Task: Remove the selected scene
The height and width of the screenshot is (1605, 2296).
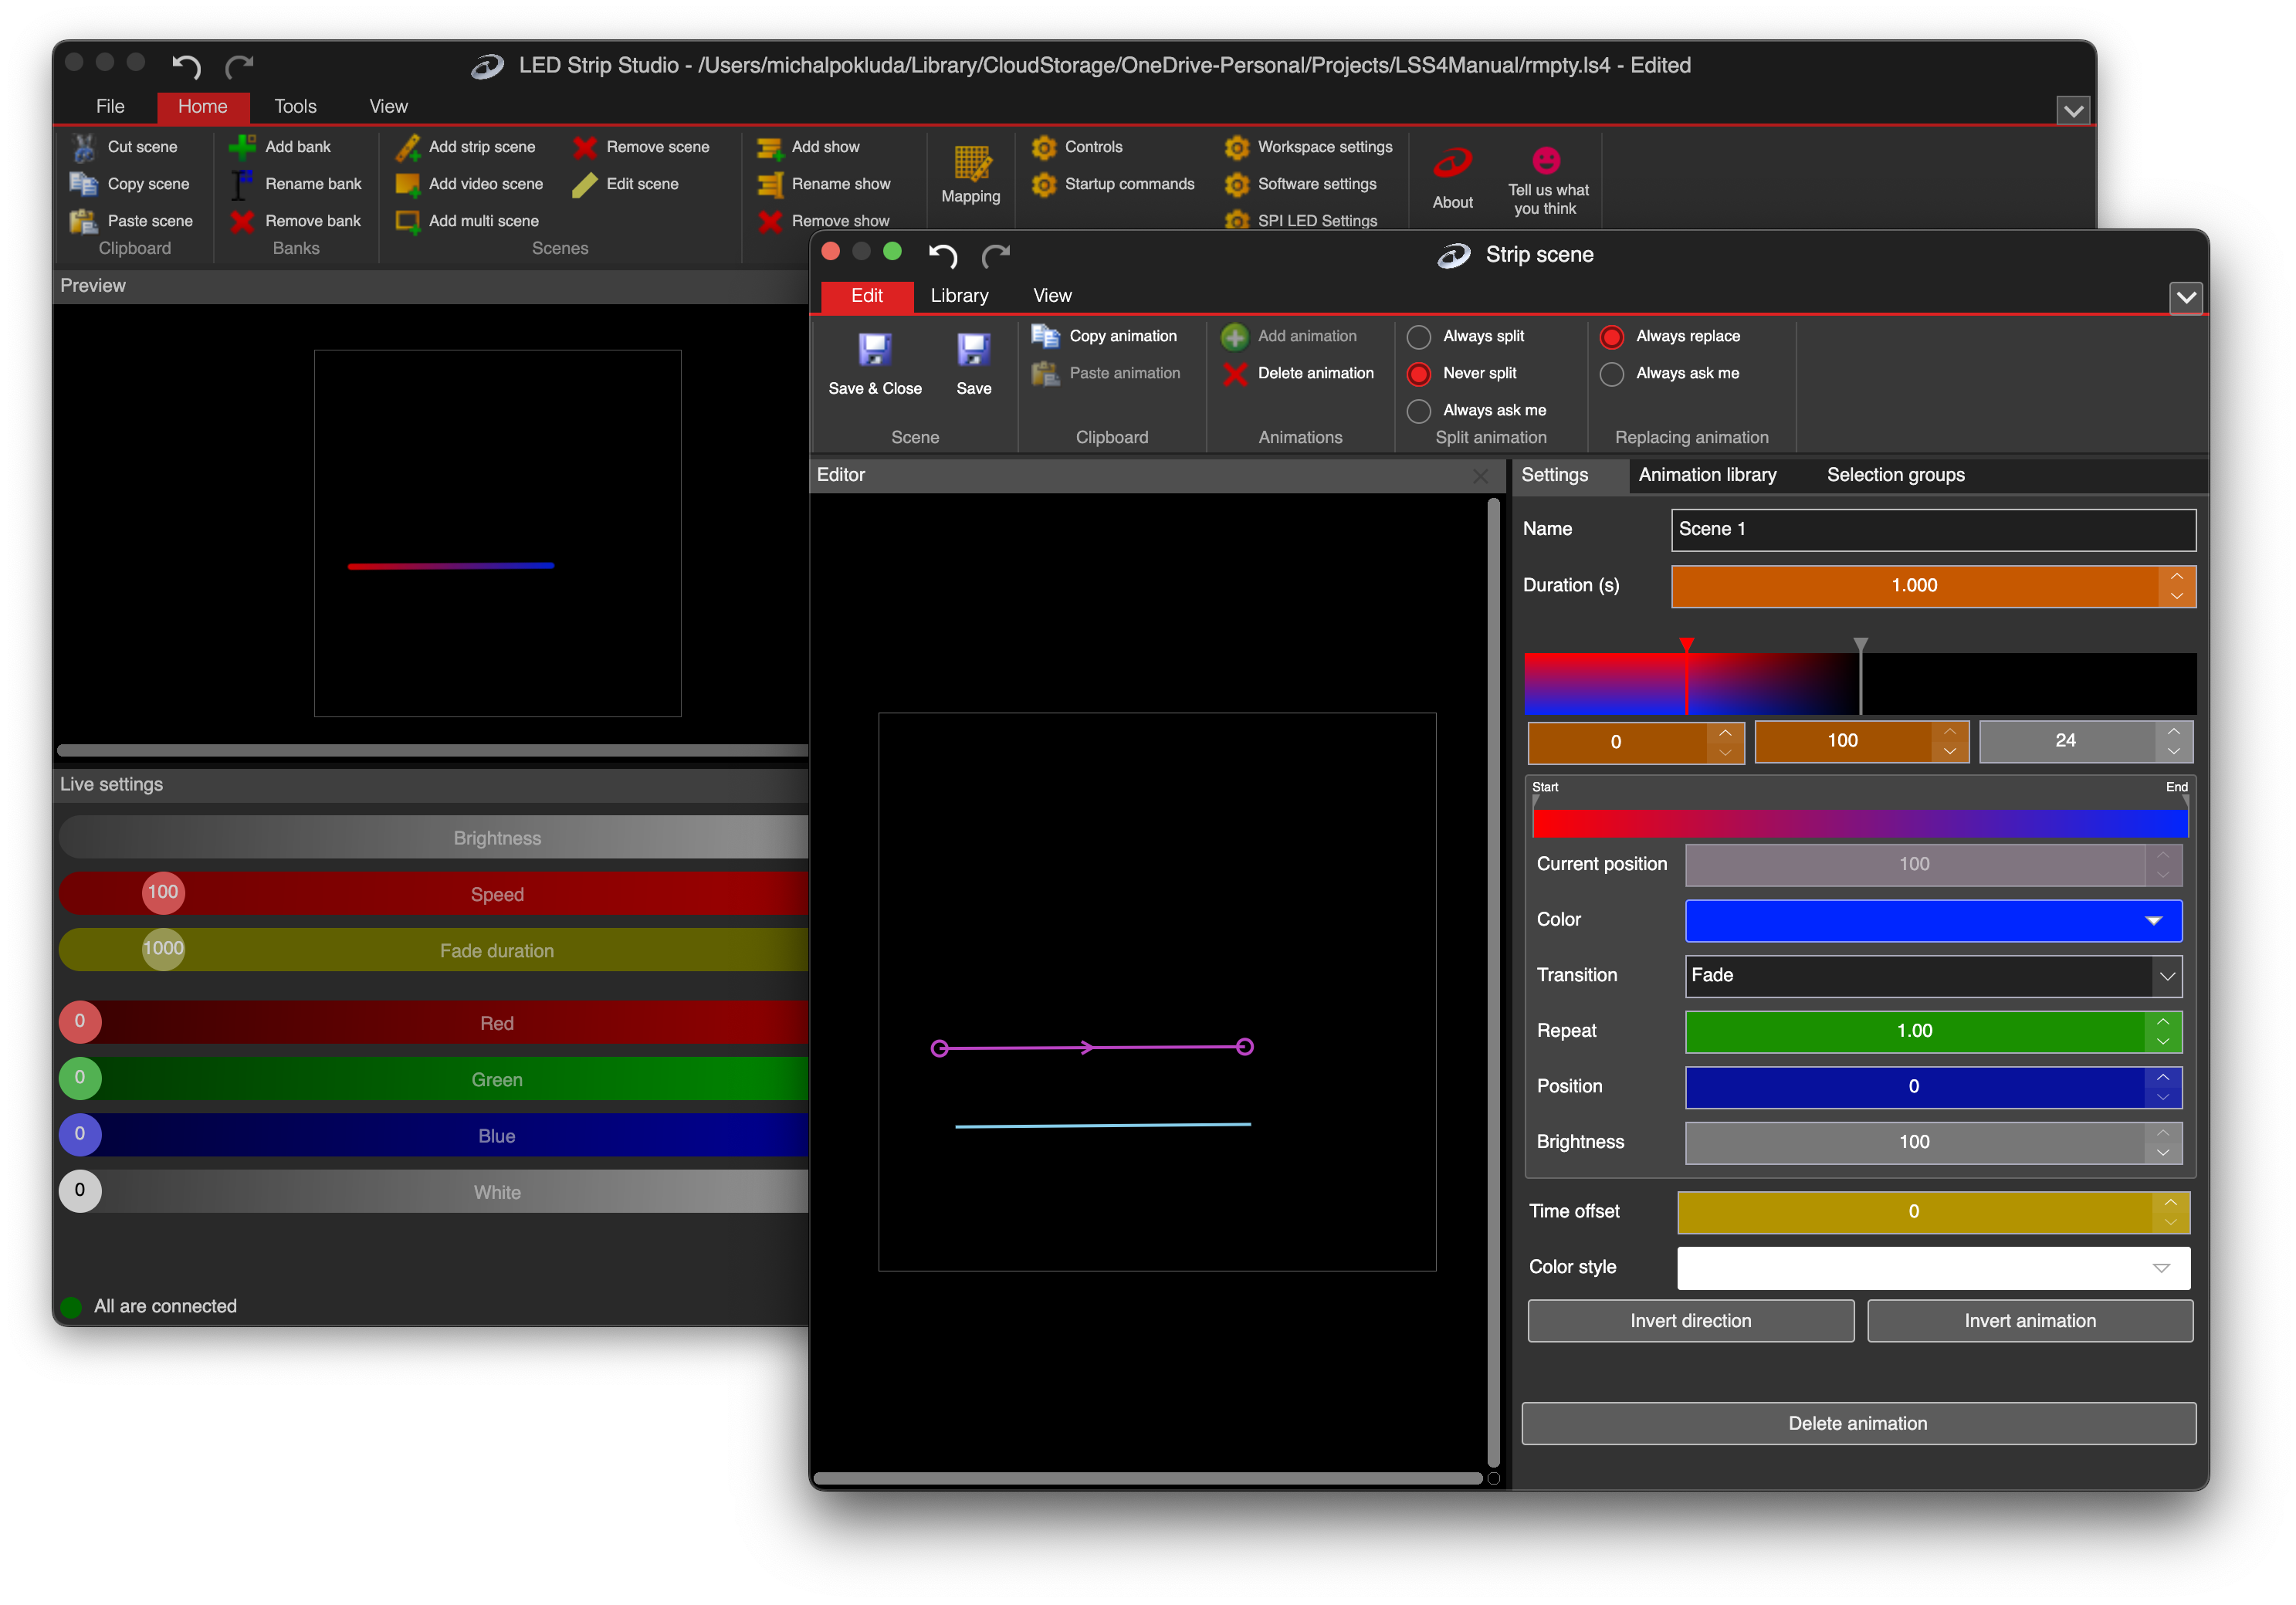Action: [x=641, y=147]
